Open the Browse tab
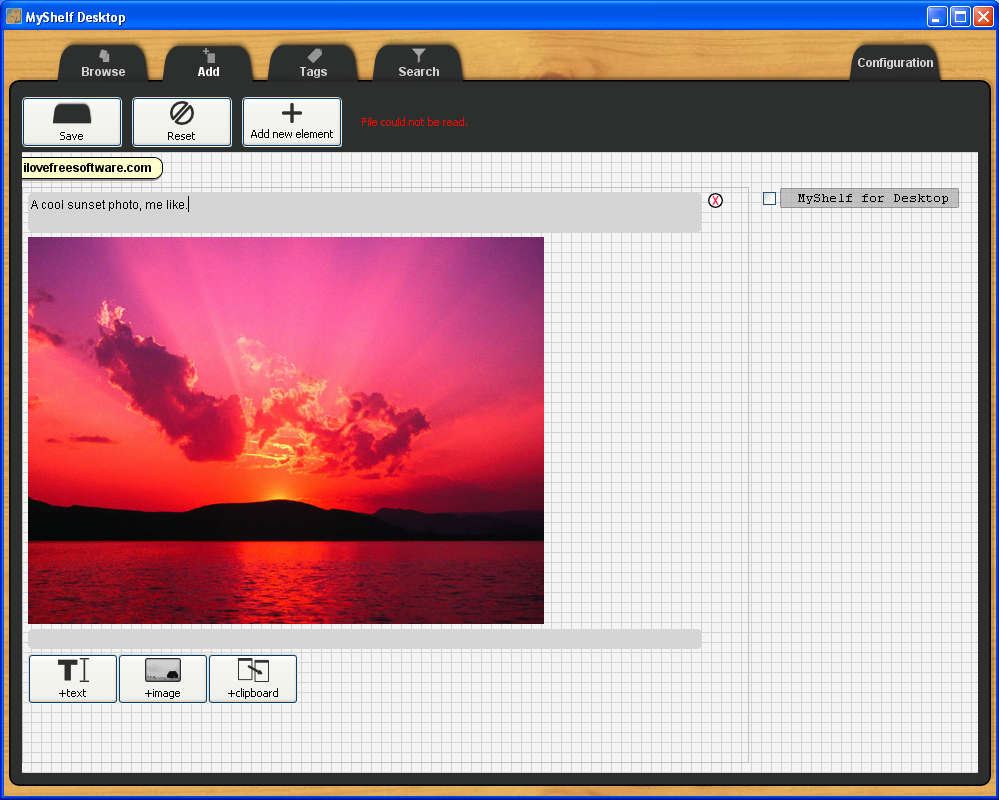Image resolution: width=999 pixels, height=800 pixels. (x=103, y=63)
